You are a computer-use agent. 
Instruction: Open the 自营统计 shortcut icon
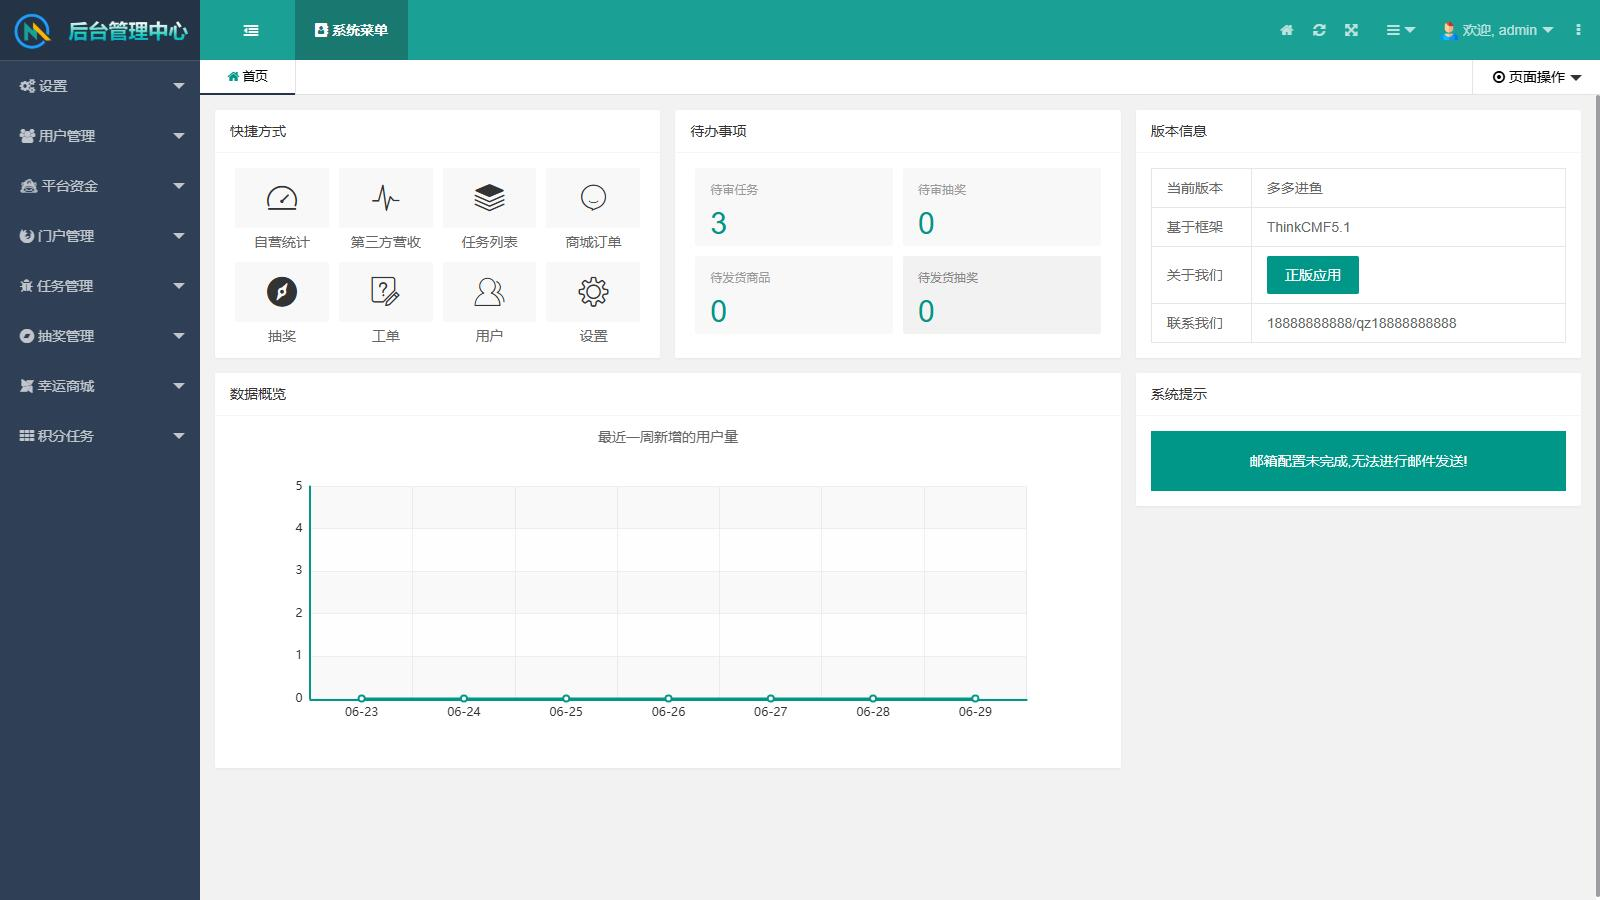coord(281,197)
